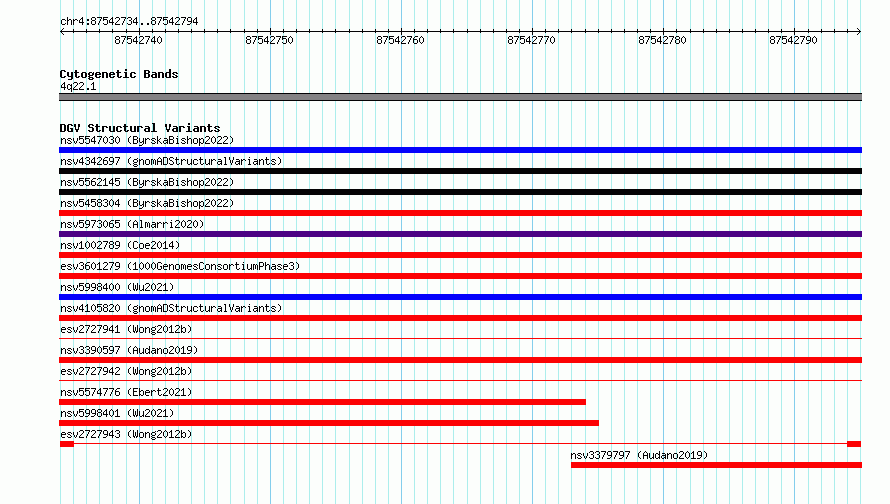The image size is (890, 504).
Task: Open nsv4105820 (gnomADStructuralVariants) label
Action: pos(171,308)
